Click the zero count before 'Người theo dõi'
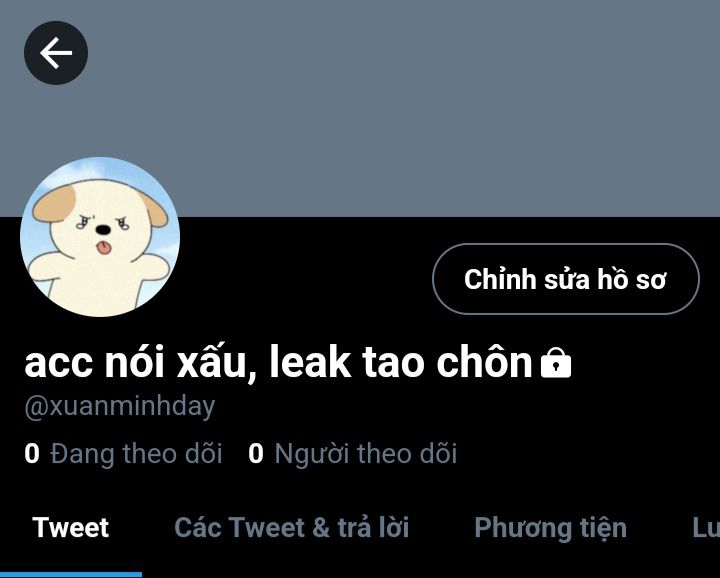This screenshot has height=578, width=720. pos(256,454)
